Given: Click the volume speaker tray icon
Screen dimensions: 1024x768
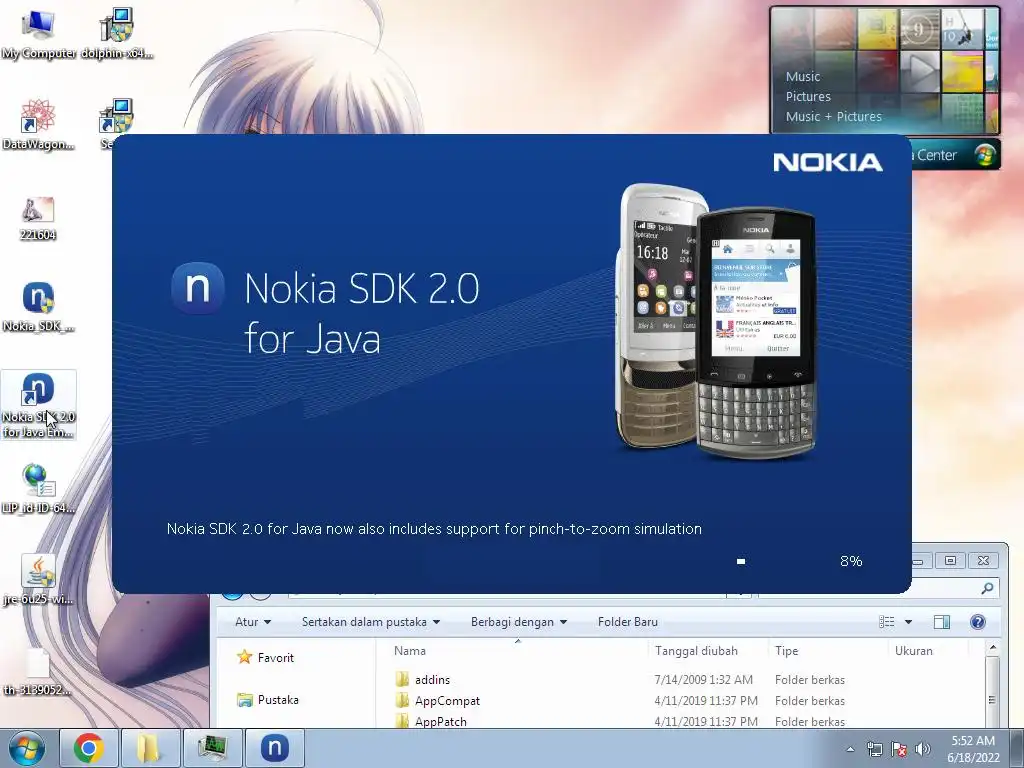Looking at the screenshot, I should coord(923,749).
